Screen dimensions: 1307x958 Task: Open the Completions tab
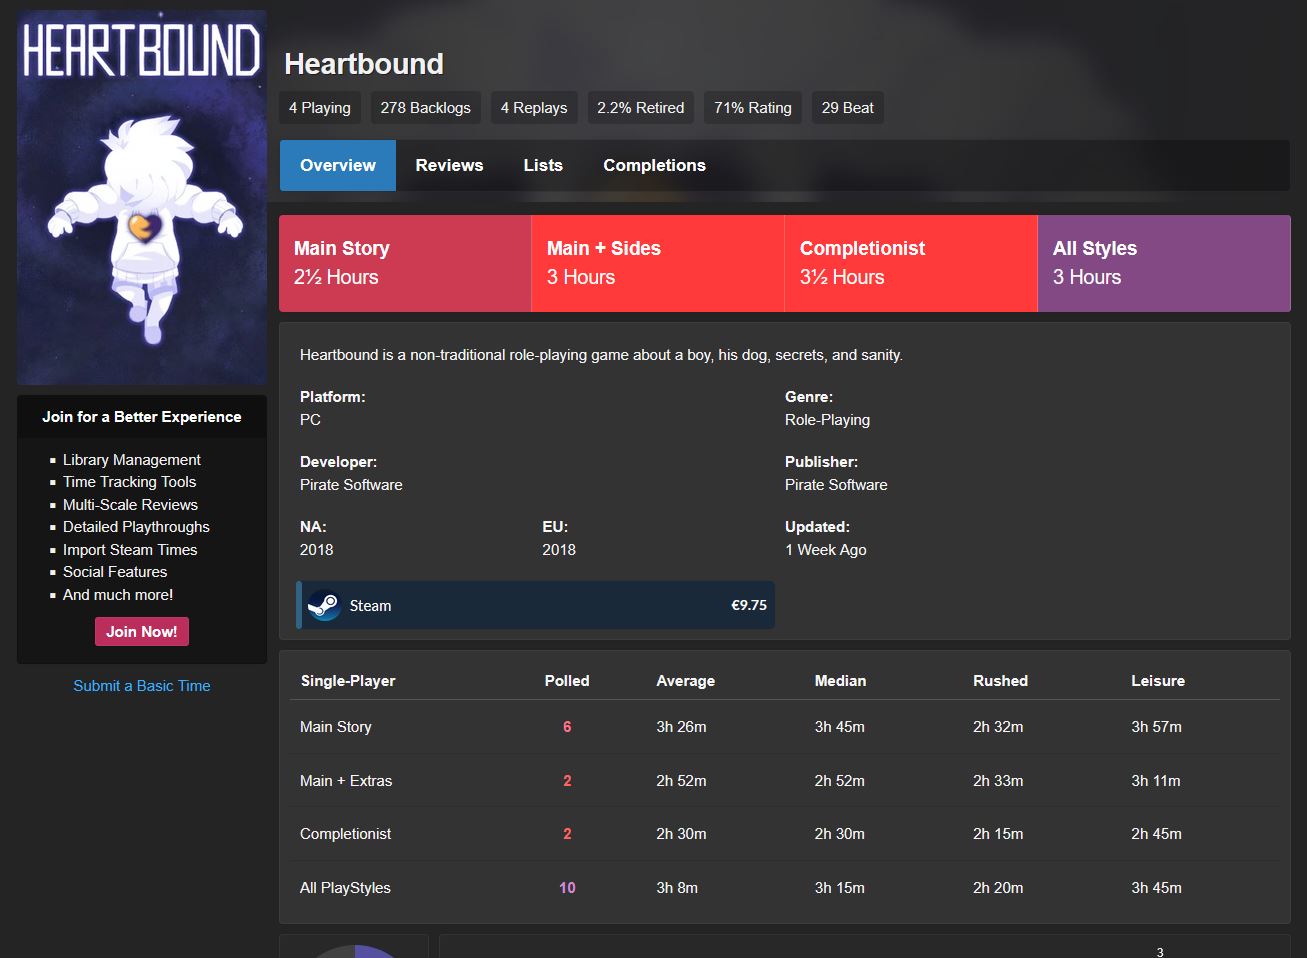(x=654, y=165)
